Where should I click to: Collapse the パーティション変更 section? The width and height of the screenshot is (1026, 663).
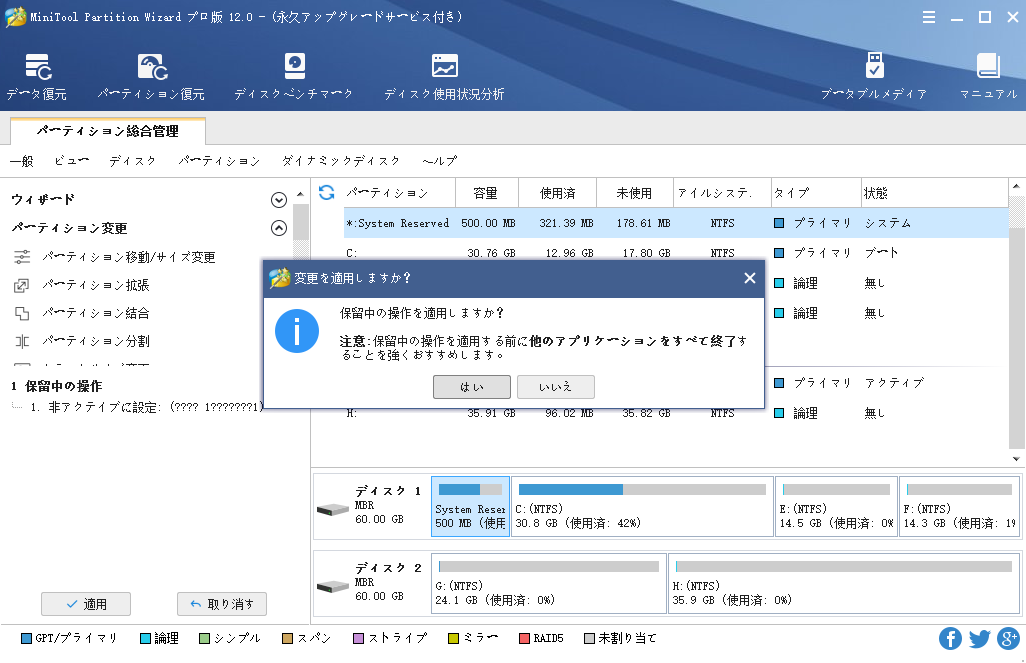pos(279,228)
